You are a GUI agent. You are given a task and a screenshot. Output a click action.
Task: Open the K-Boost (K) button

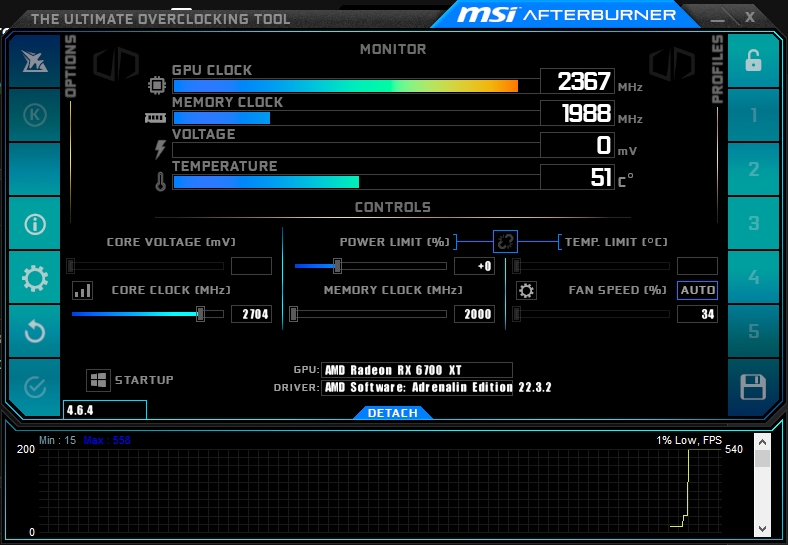(x=34, y=115)
